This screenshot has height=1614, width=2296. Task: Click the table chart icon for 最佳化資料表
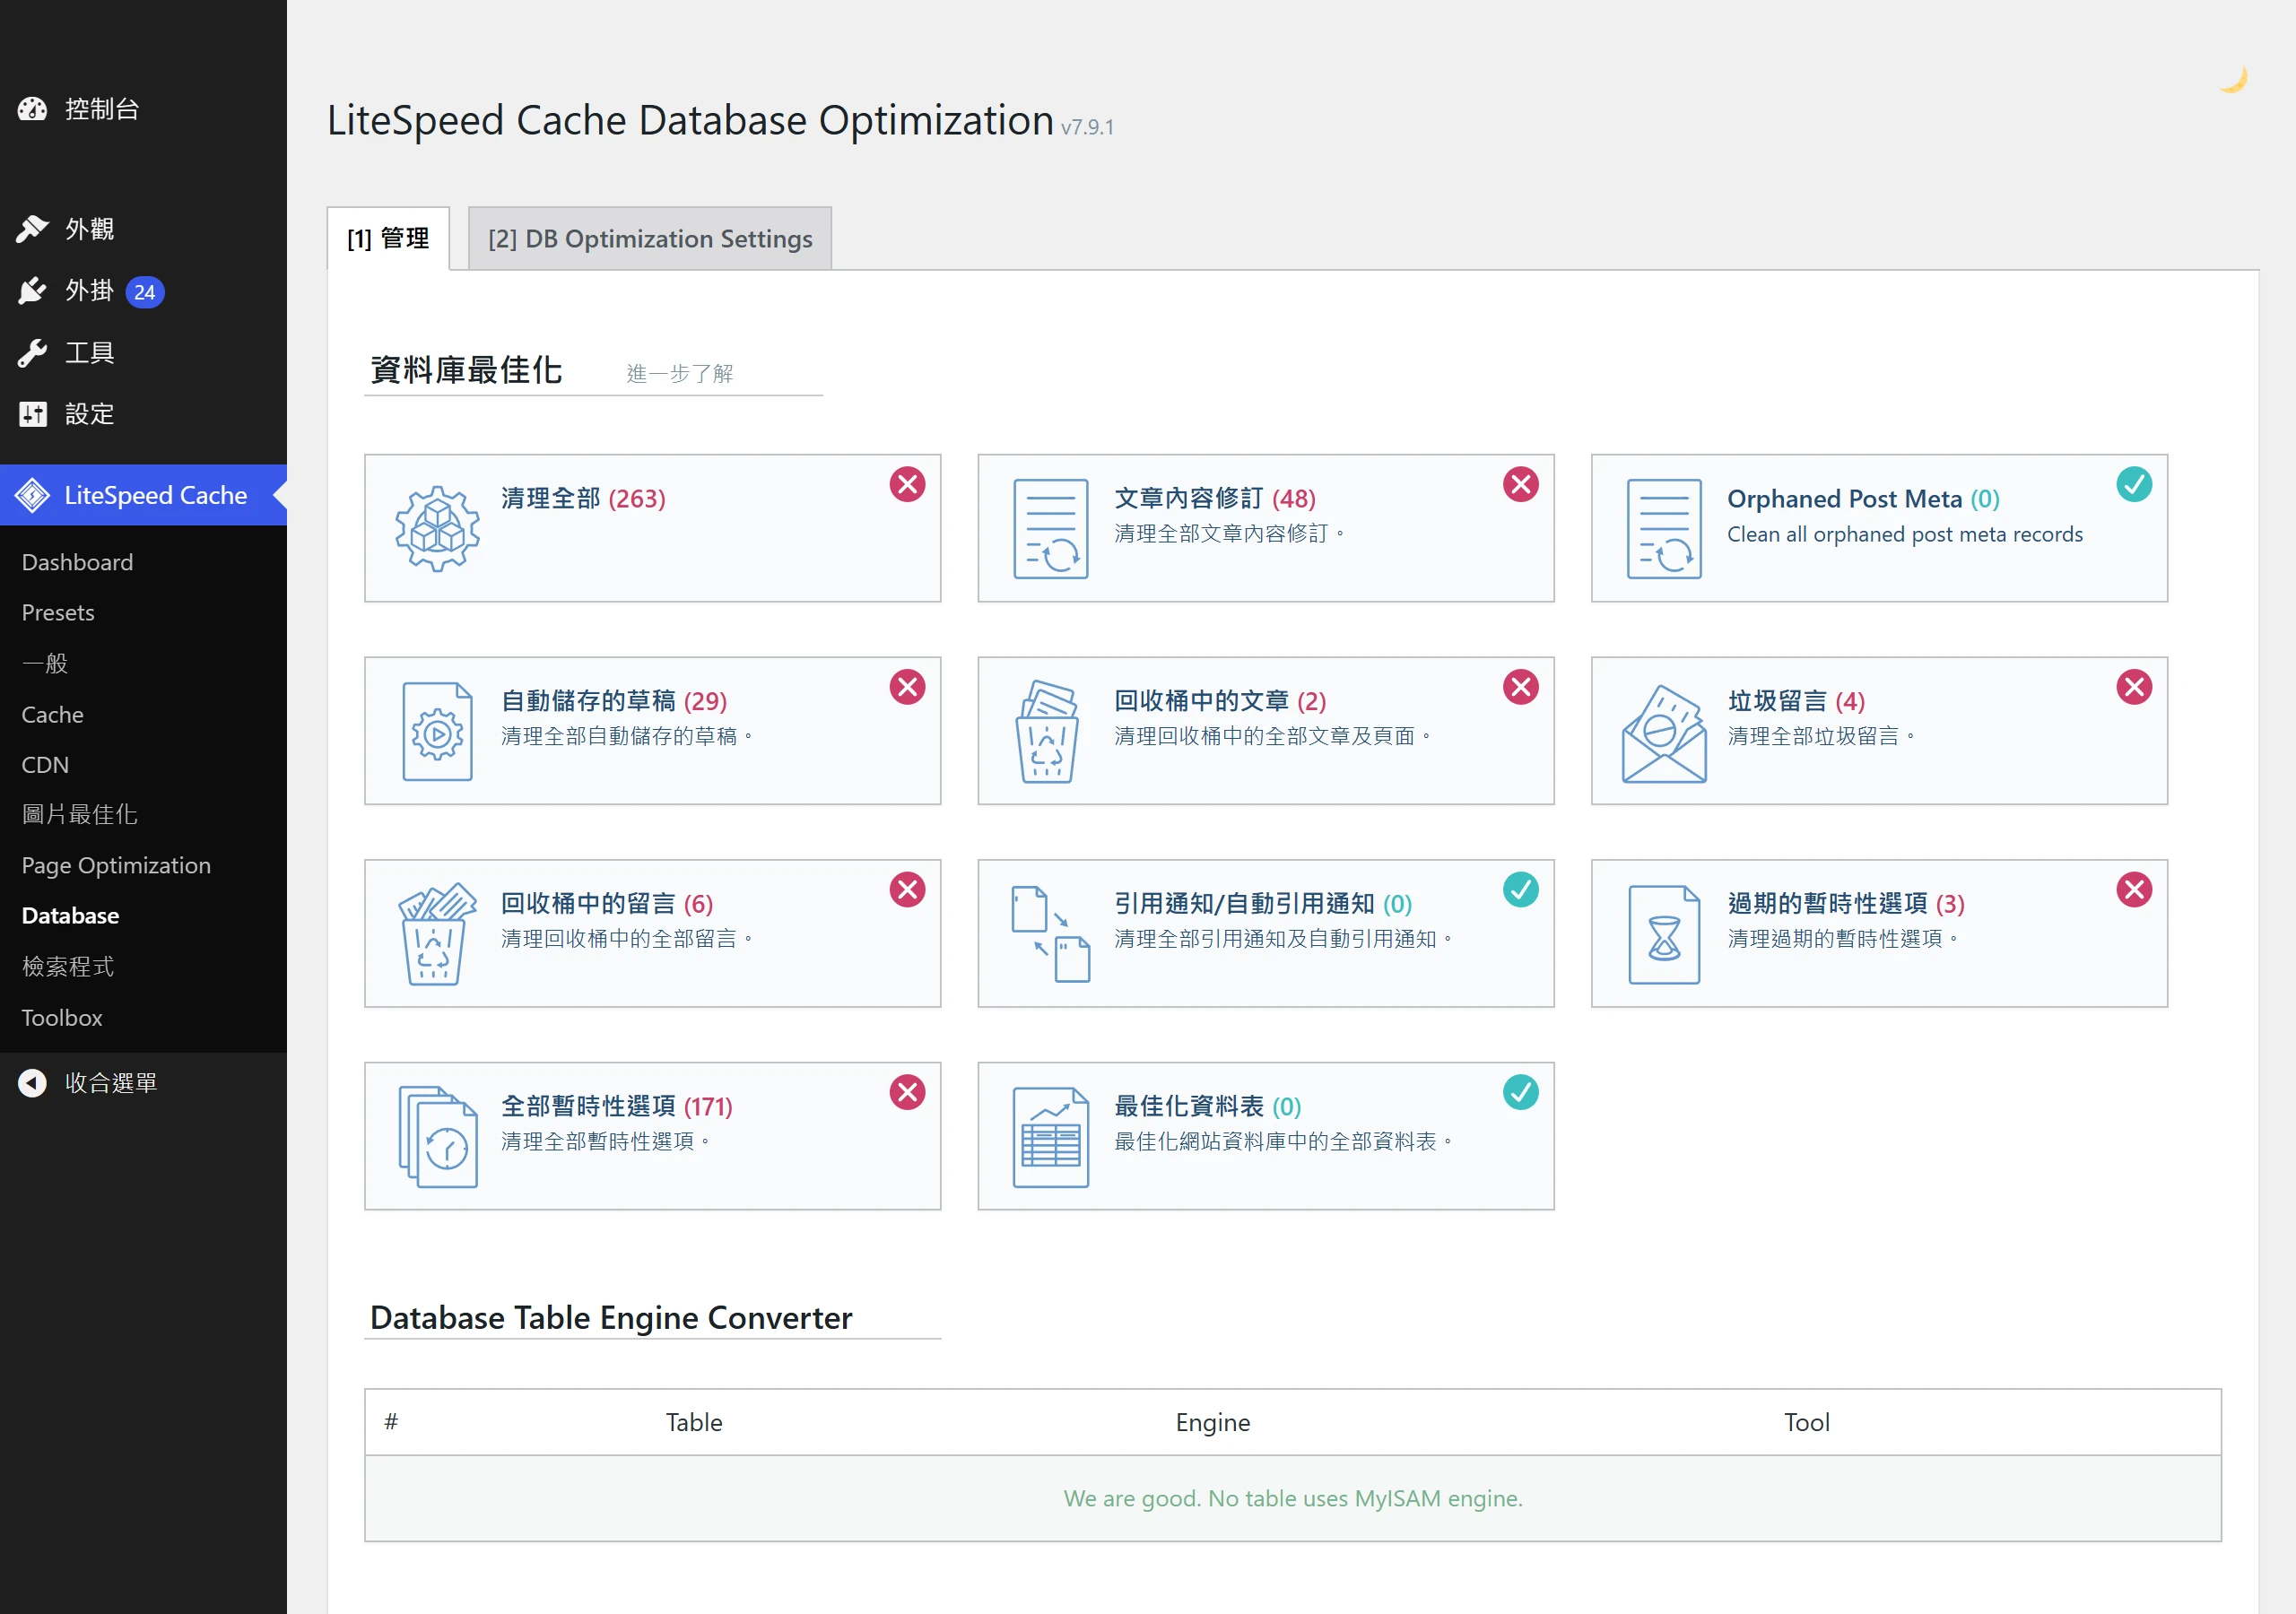(x=1050, y=1137)
